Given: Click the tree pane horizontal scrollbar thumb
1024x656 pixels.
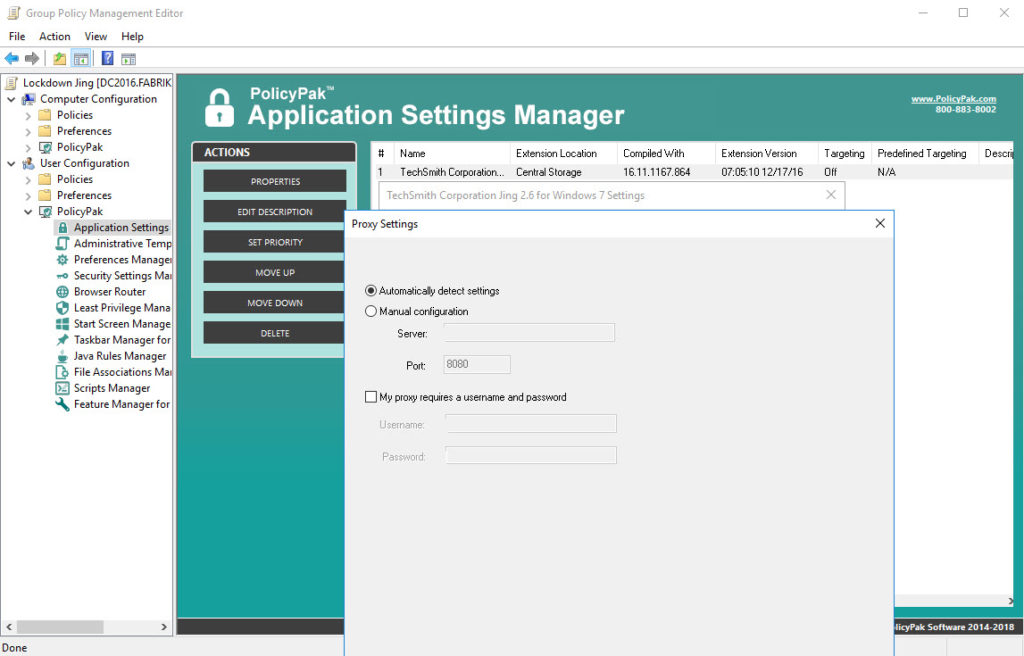Looking at the screenshot, I should pos(60,627).
